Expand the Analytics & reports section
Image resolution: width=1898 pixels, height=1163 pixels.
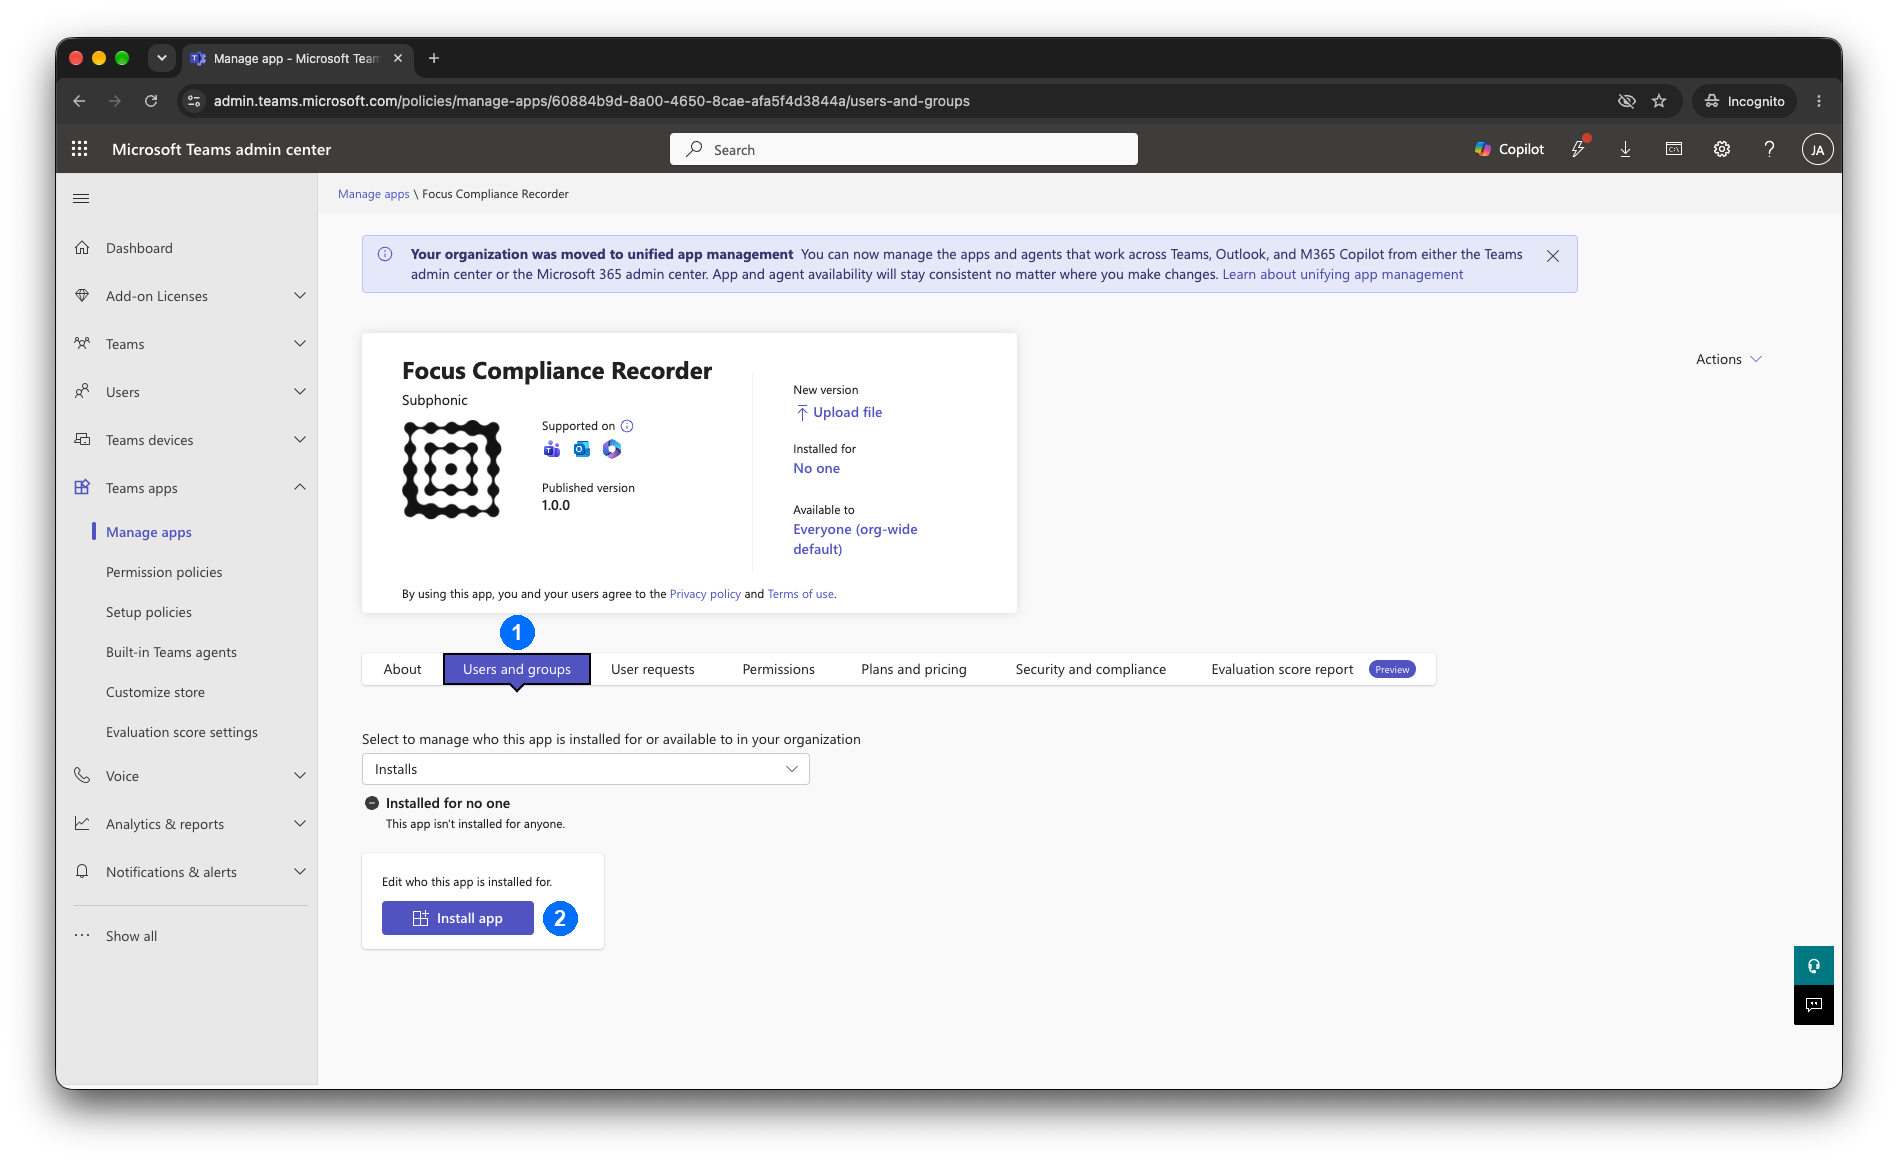tap(189, 824)
